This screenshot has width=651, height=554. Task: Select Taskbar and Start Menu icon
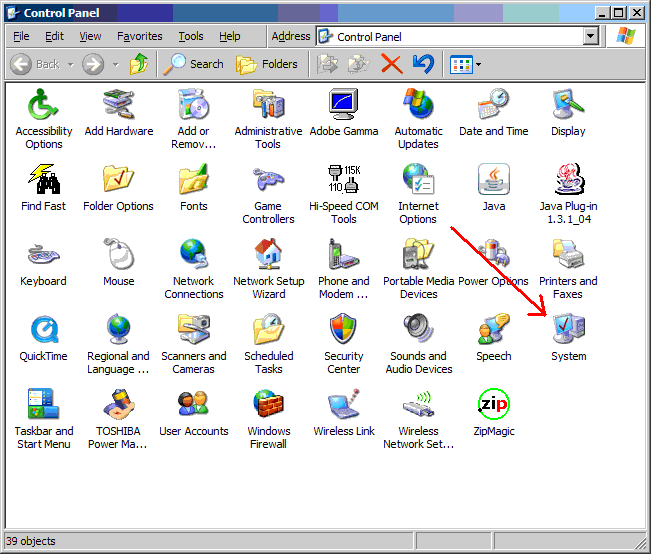pyautogui.click(x=44, y=404)
